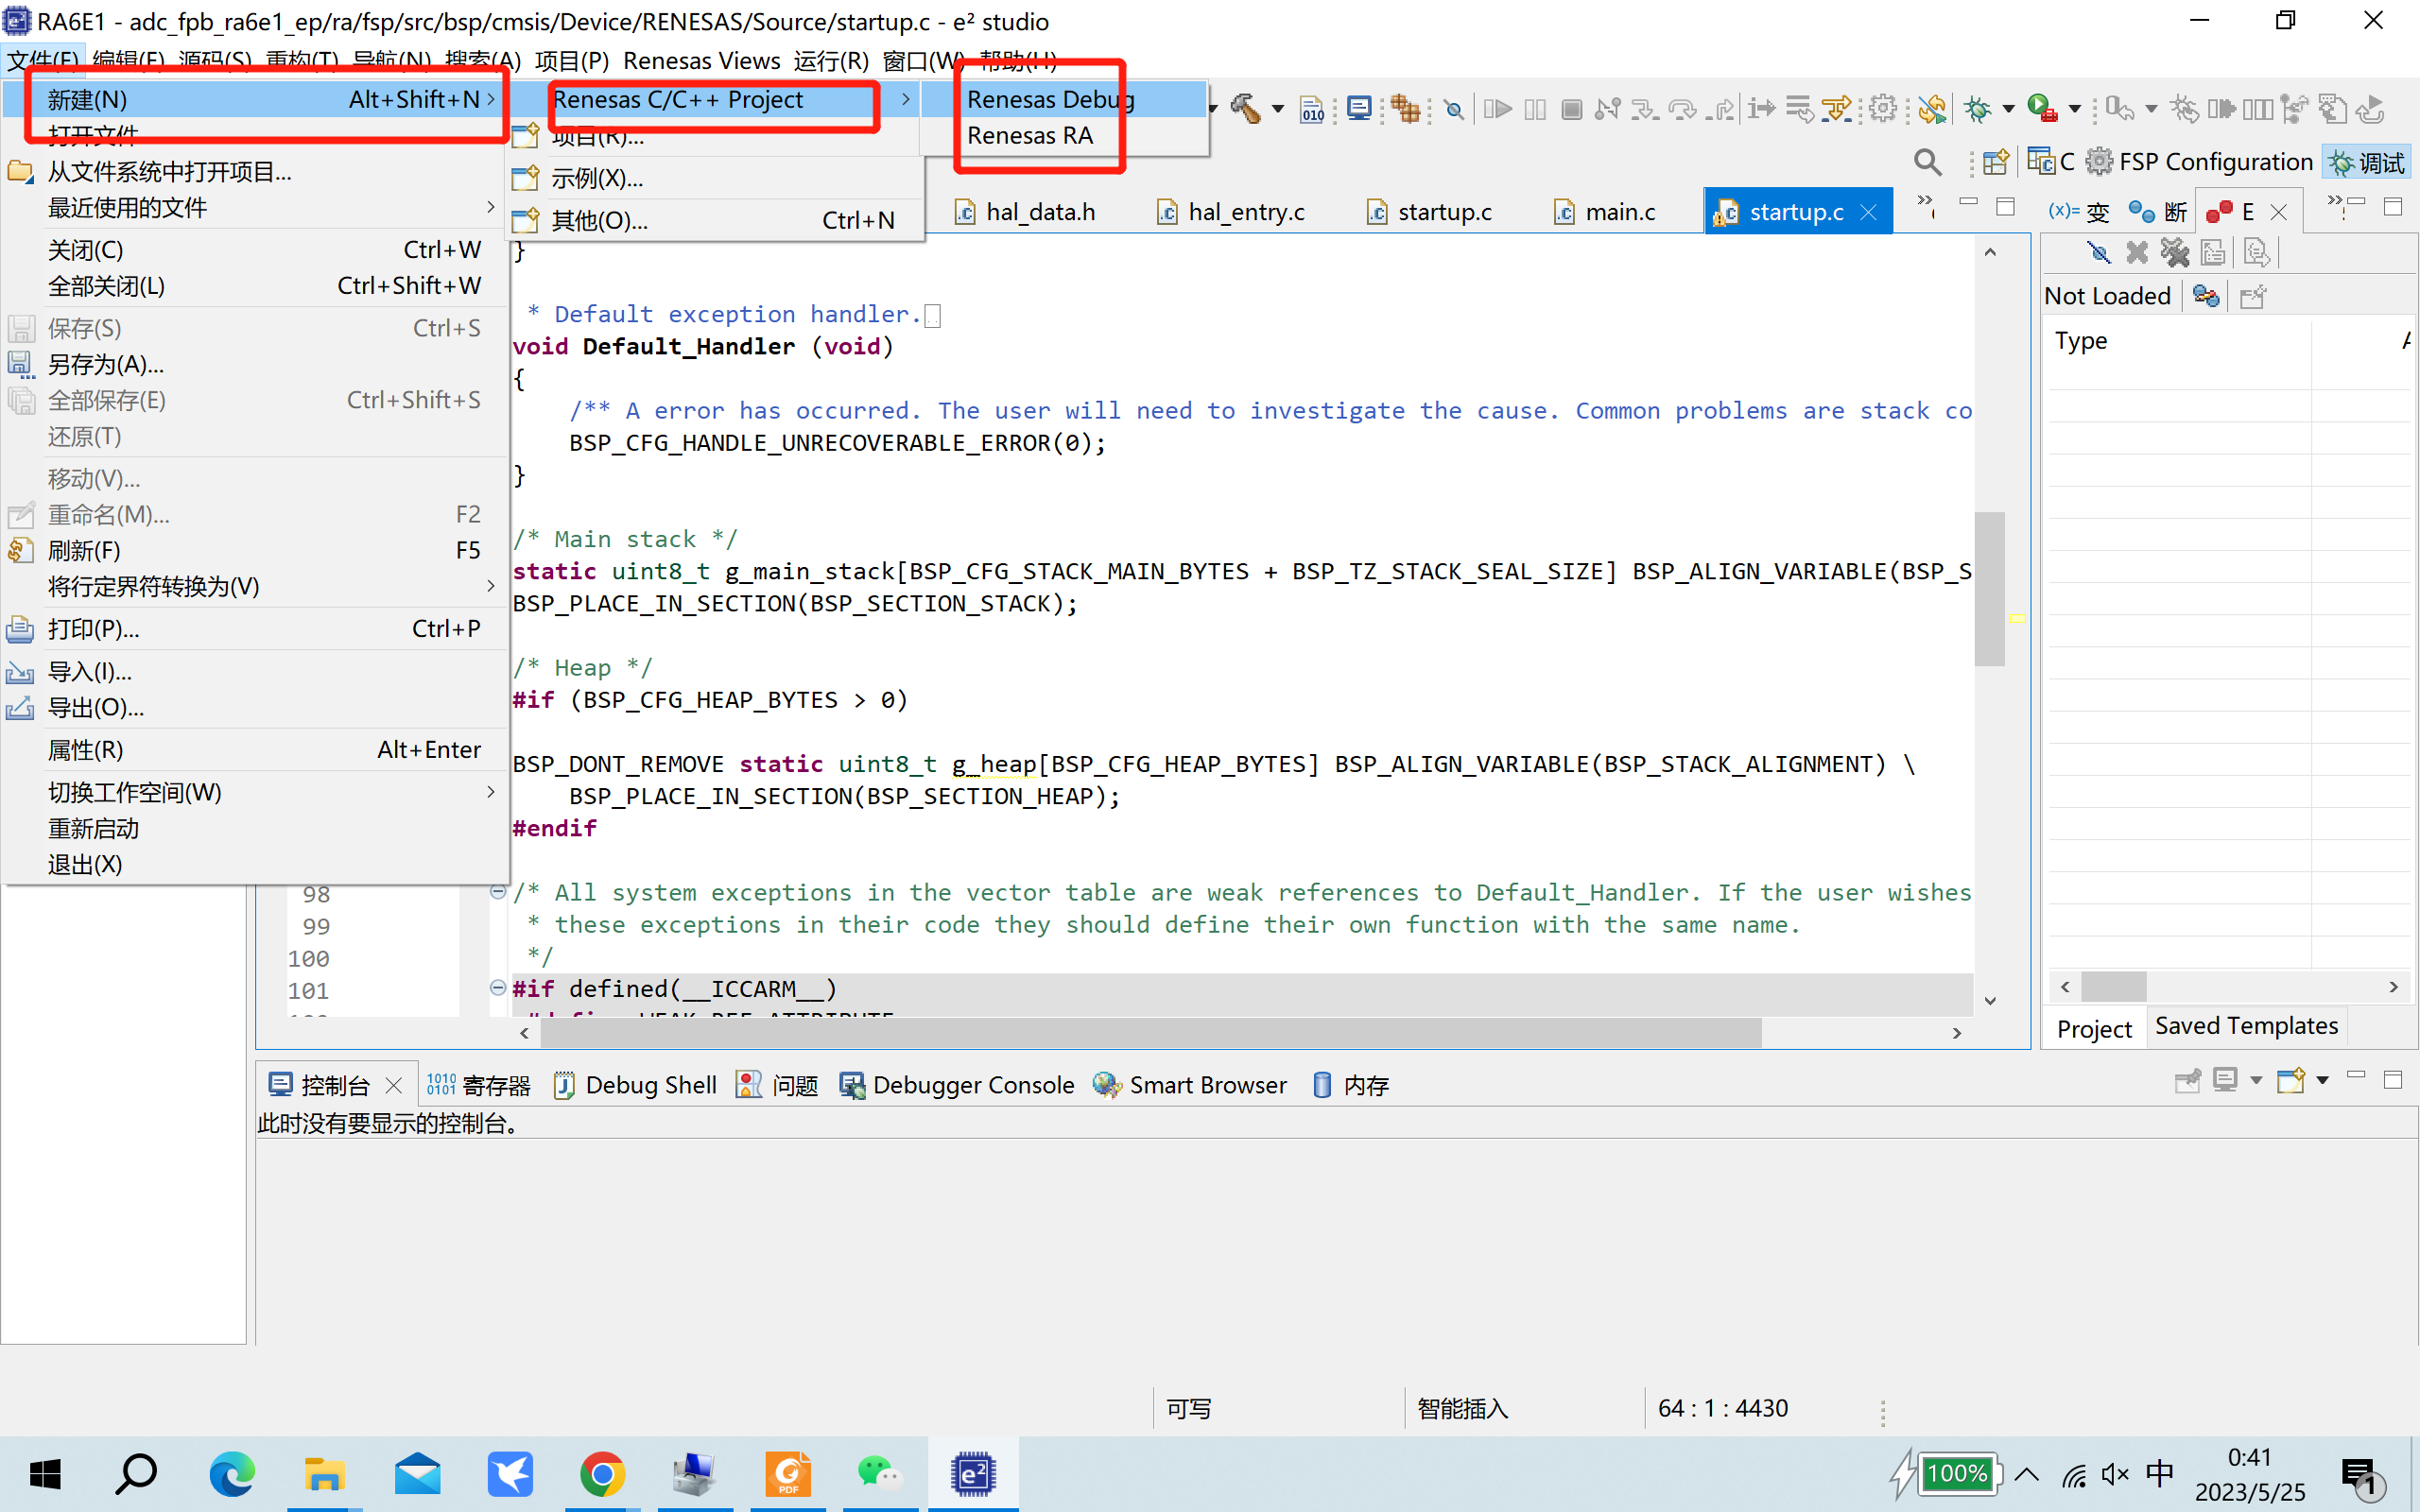This screenshot has height=1512, width=2420.
Task: Click the yellow arrows sync toolbar icon
Action: (1932, 108)
